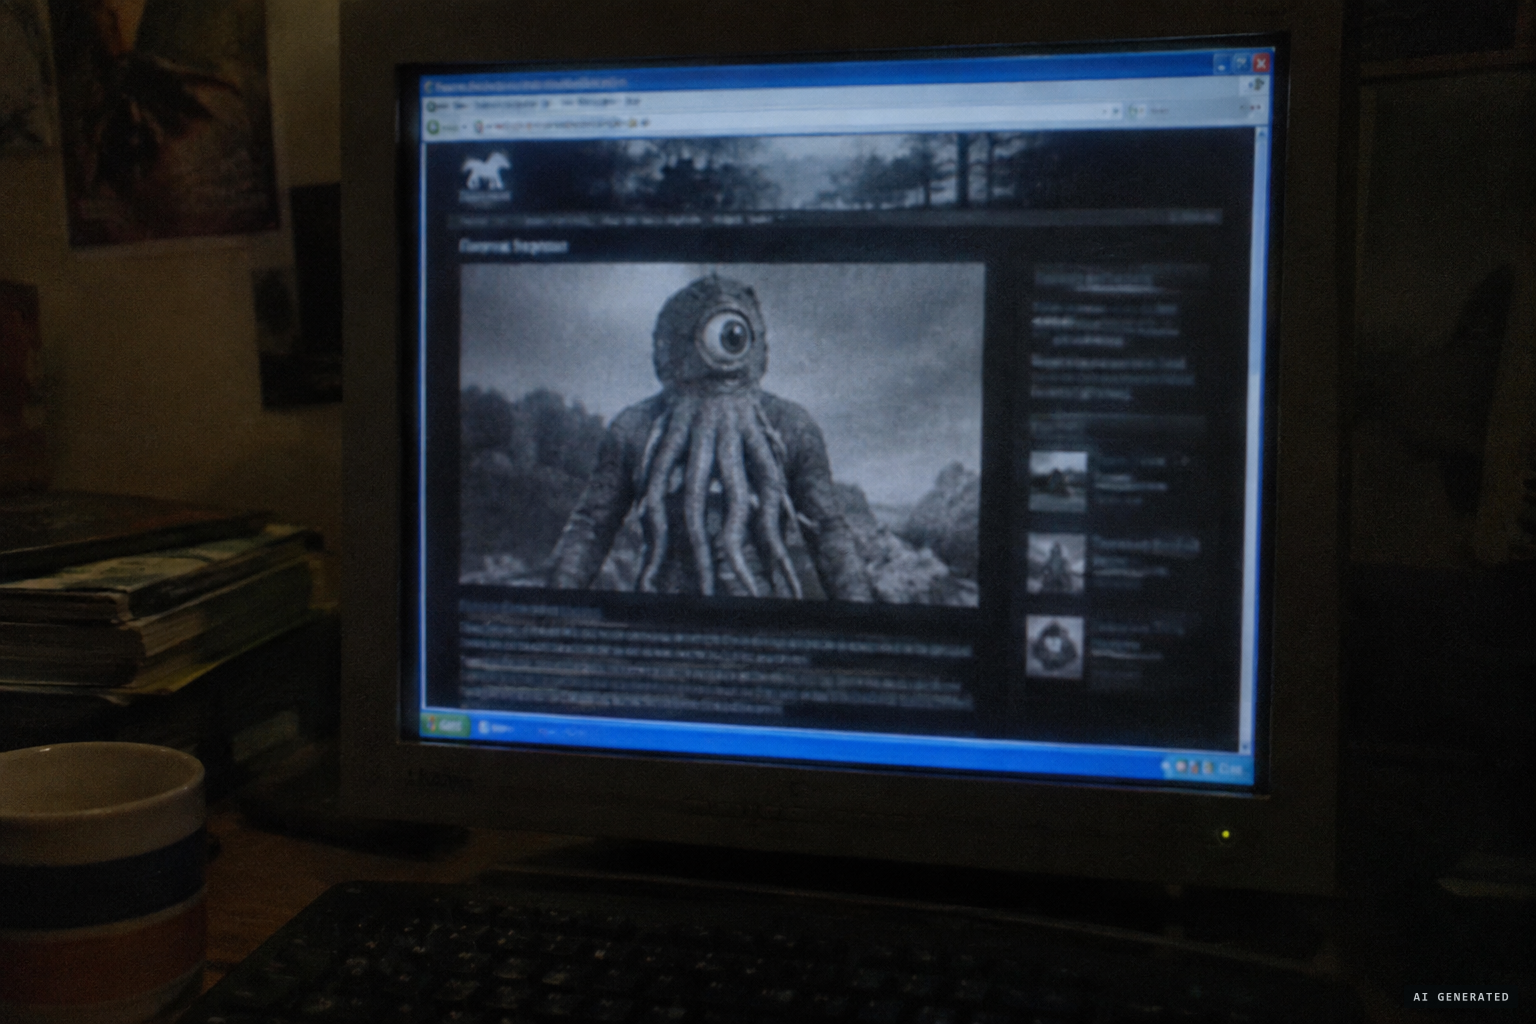
Task: Open the first sidebar thumbnail showing a landscape
Action: pyautogui.click(x=1057, y=481)
